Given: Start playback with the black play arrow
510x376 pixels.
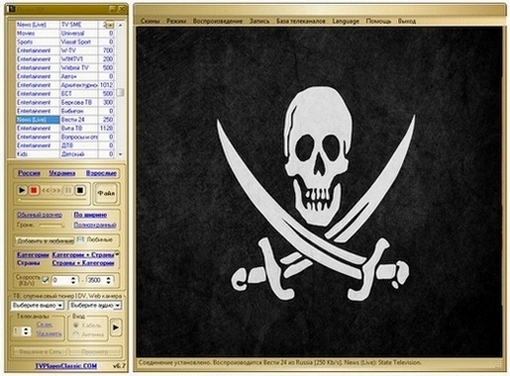Looking at the screenshot, I should point(22,190).
